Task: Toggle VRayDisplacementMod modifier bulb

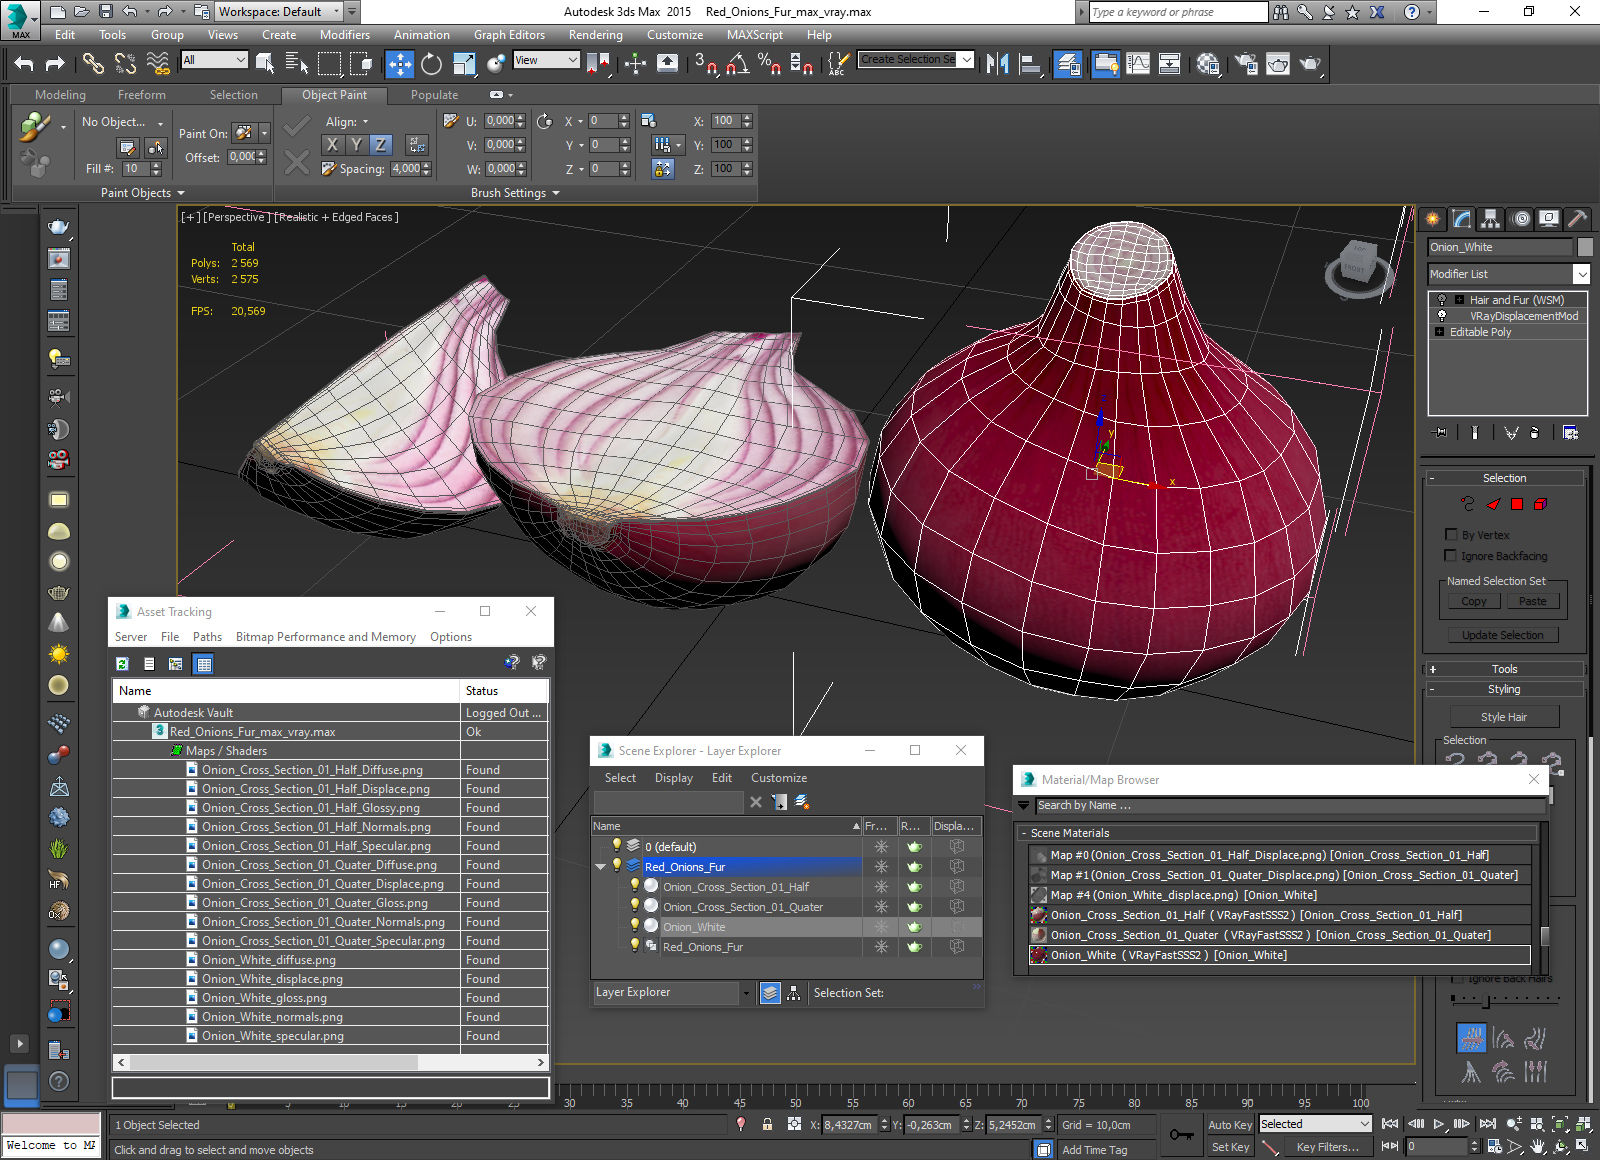Action: pos(1441,315)
